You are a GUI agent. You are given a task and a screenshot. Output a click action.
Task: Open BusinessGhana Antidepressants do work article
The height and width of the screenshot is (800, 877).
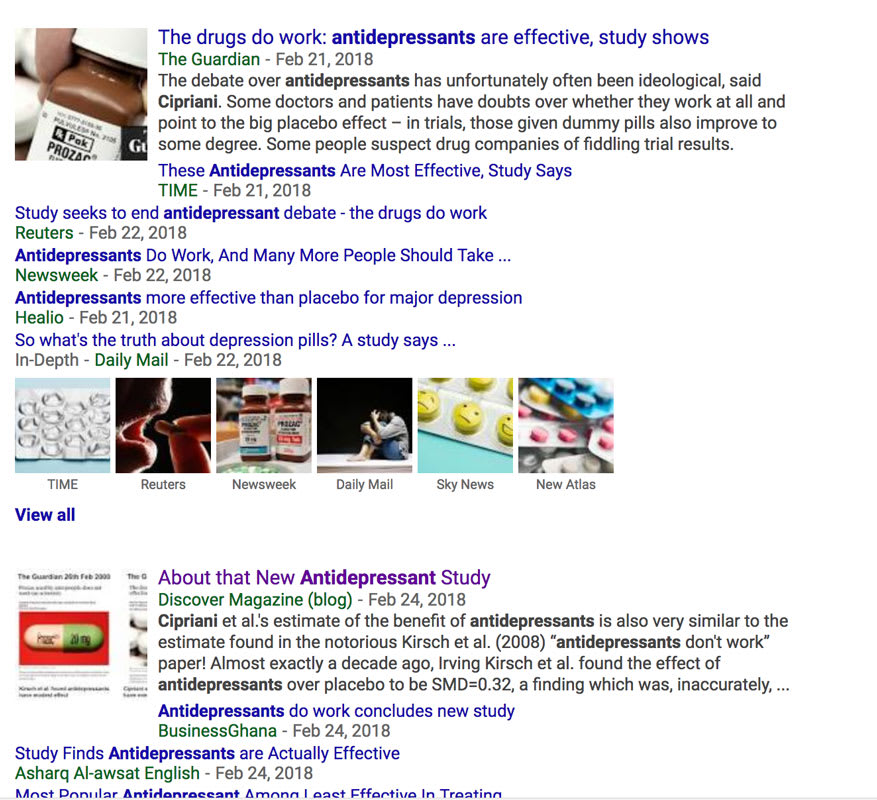(x=336, y=711)
